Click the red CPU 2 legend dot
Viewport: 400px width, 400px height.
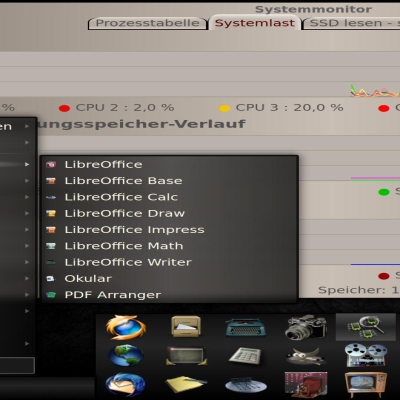(64, 108)
